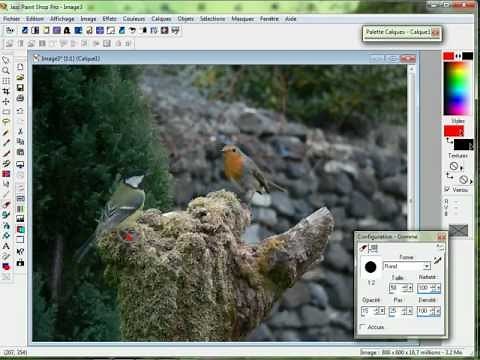Open the Sélections menu
Viewport: 480px width, 360px height.
pyautogui.click(x=212, y=19)
